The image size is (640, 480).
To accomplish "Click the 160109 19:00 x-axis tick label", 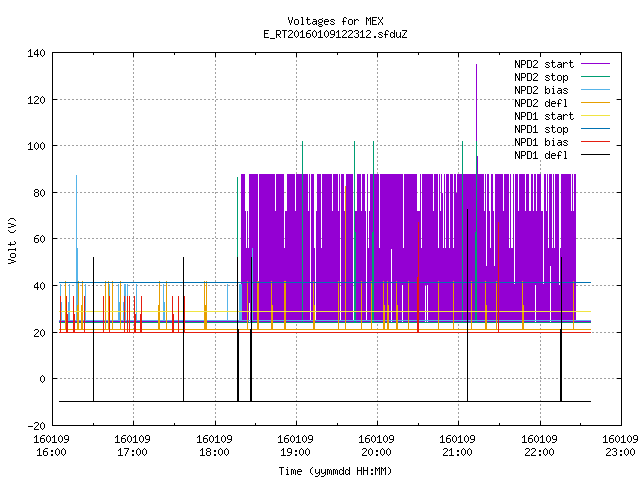I will 295,446.
